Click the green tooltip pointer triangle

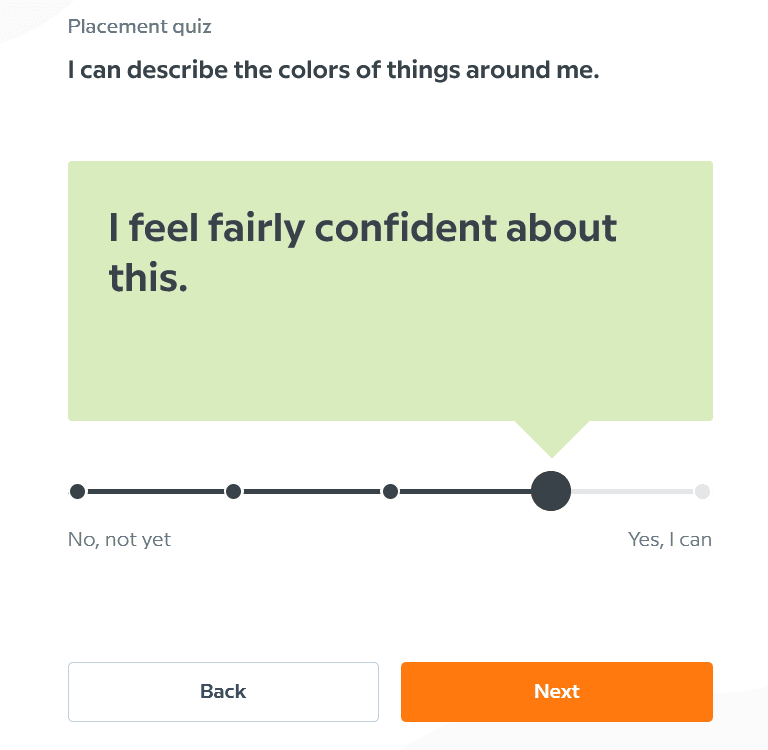[551, 435]
